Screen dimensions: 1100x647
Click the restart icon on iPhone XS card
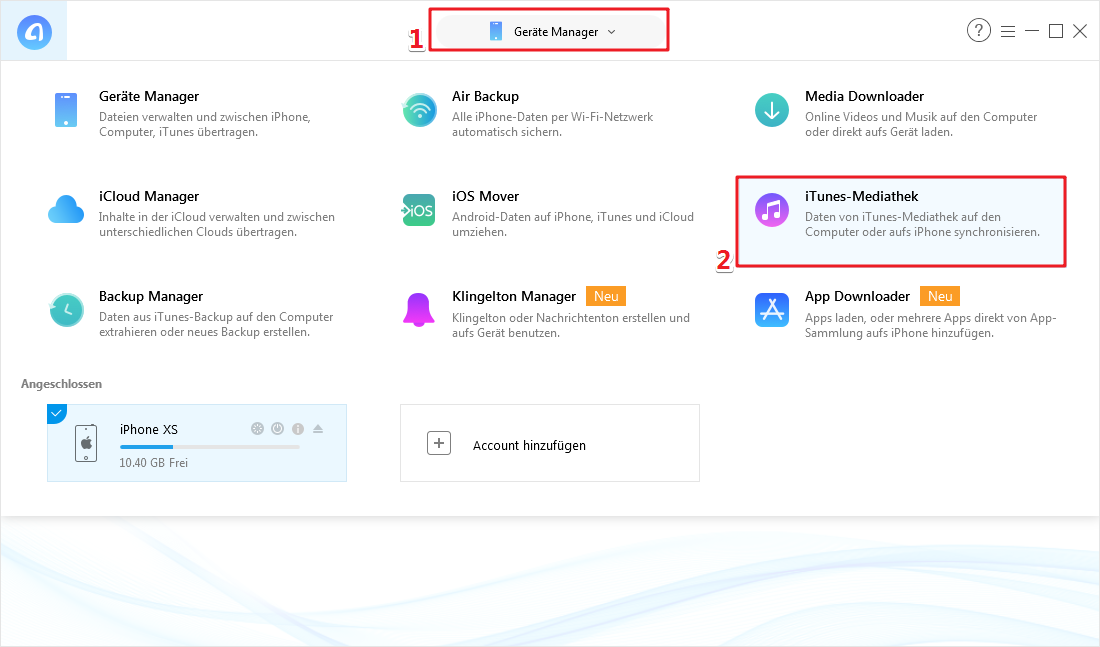(257, 429)
